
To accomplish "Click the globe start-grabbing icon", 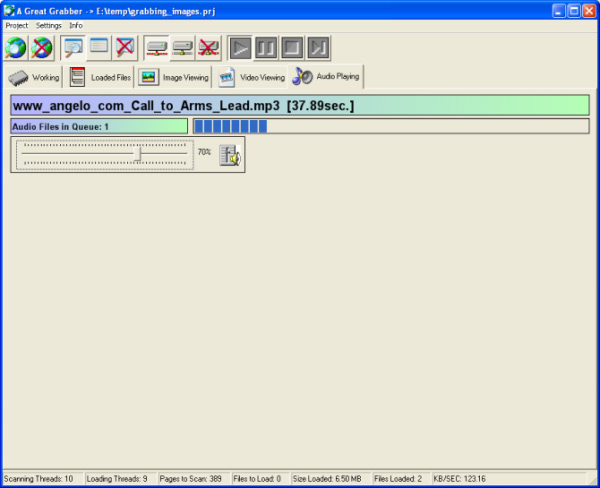I will tap(16, 47).
